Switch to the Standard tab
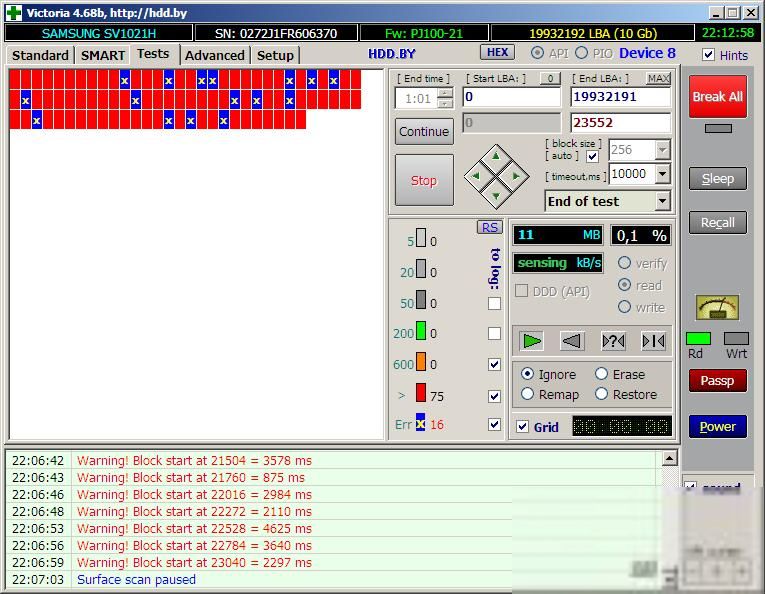Image resolution: width=765 pixels, height=594 pixels. coord(40,55)
